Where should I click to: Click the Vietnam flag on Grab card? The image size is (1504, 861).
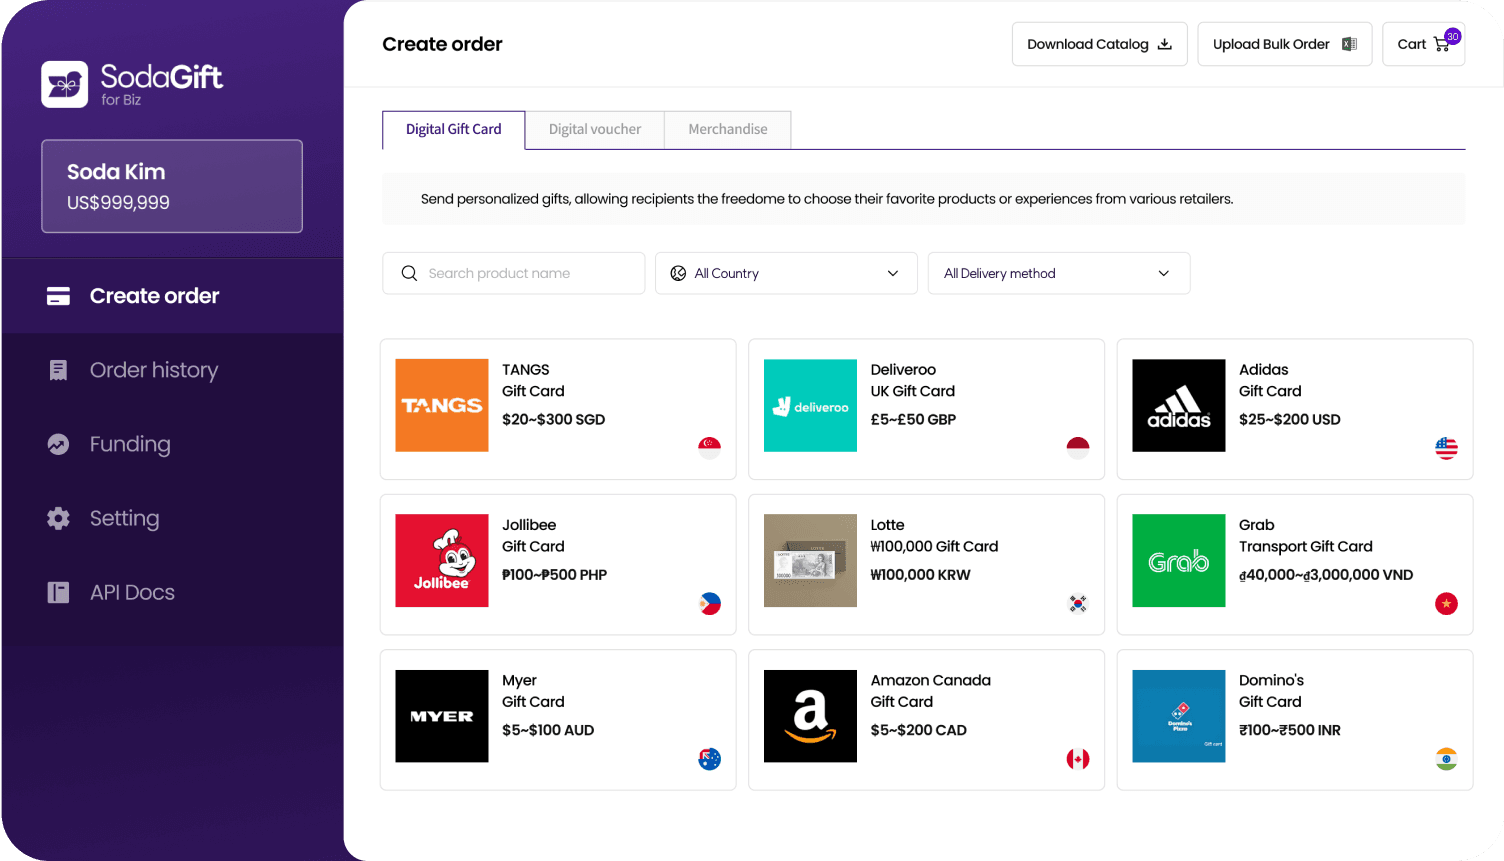(x=1446, y=603)
